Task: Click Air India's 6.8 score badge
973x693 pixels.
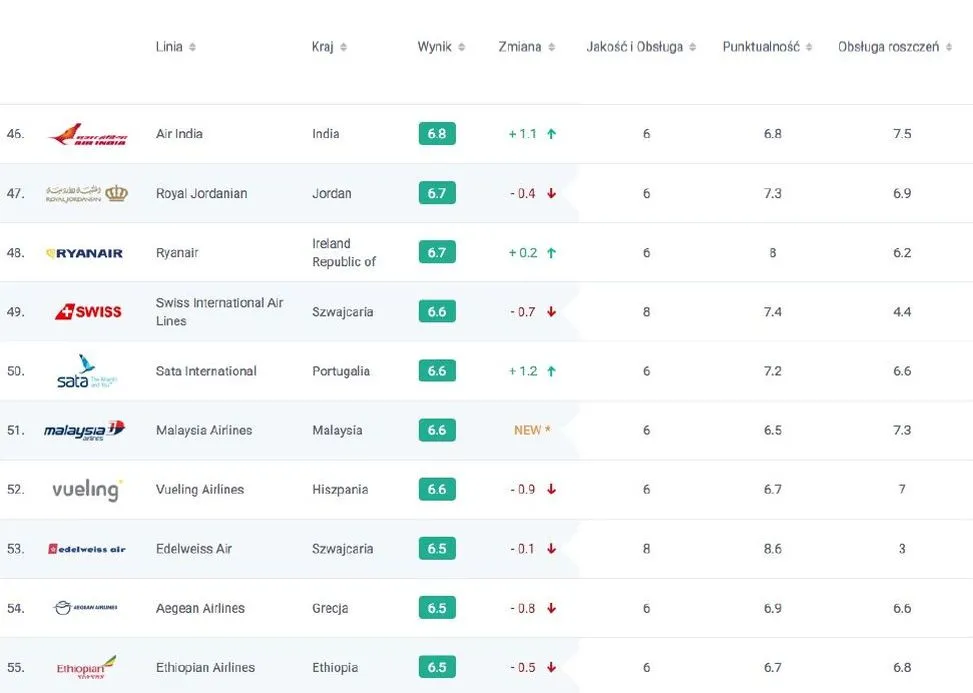Action: [437, 134]
